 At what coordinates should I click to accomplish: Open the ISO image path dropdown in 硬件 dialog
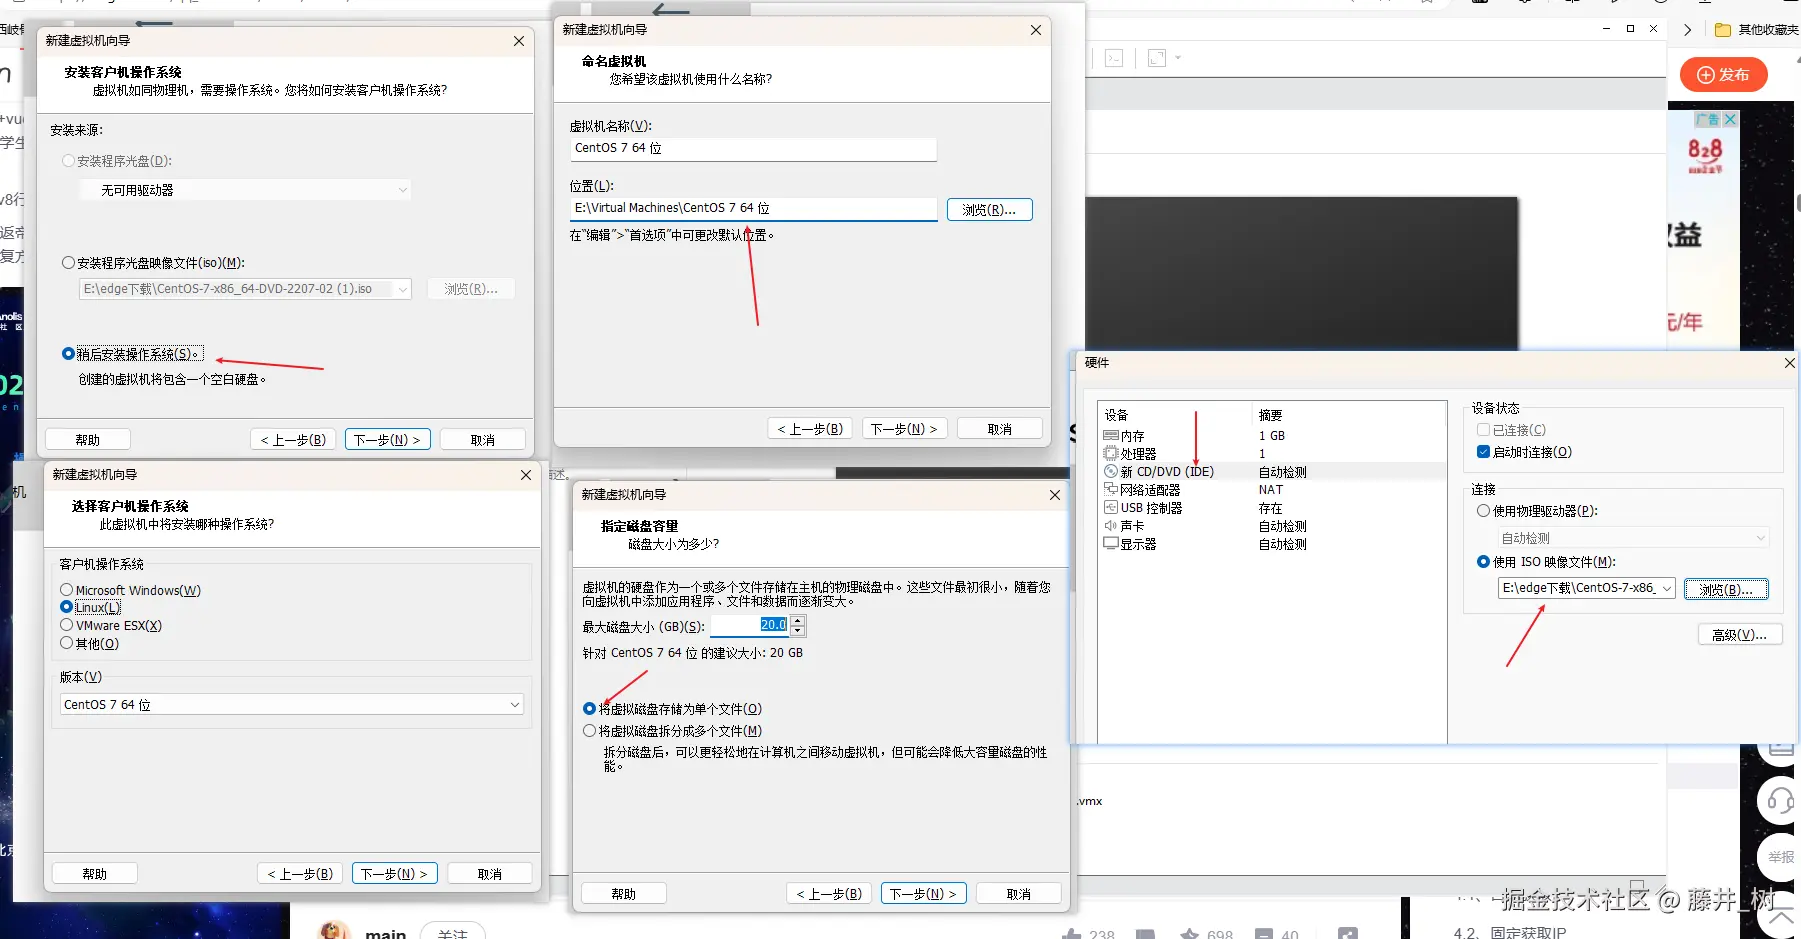click(1667, 589)
